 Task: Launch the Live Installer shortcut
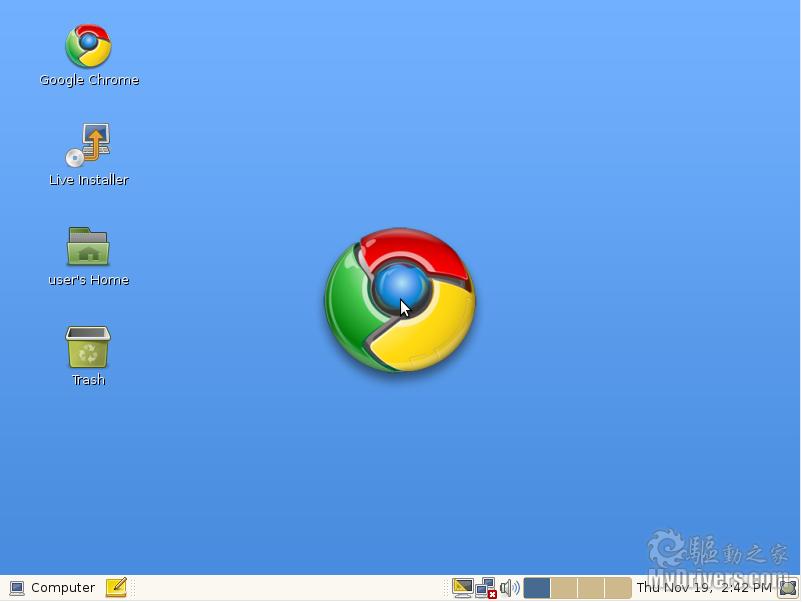click(x=88, y=145)
